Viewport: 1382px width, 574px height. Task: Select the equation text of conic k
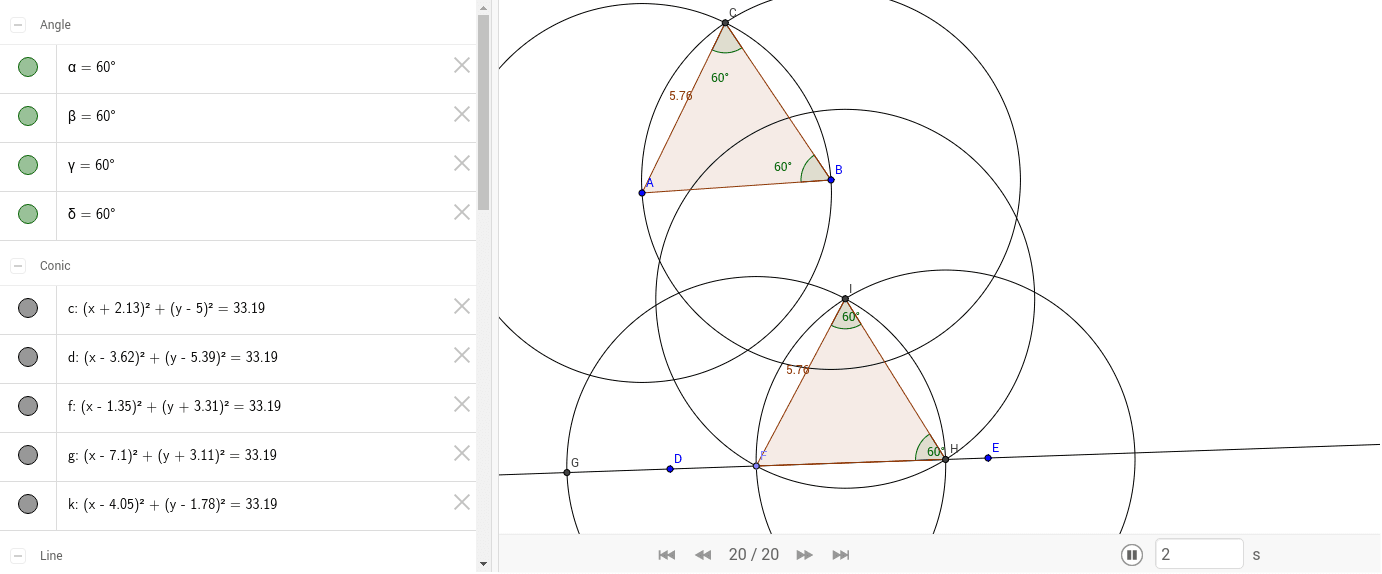coord(173,504)
